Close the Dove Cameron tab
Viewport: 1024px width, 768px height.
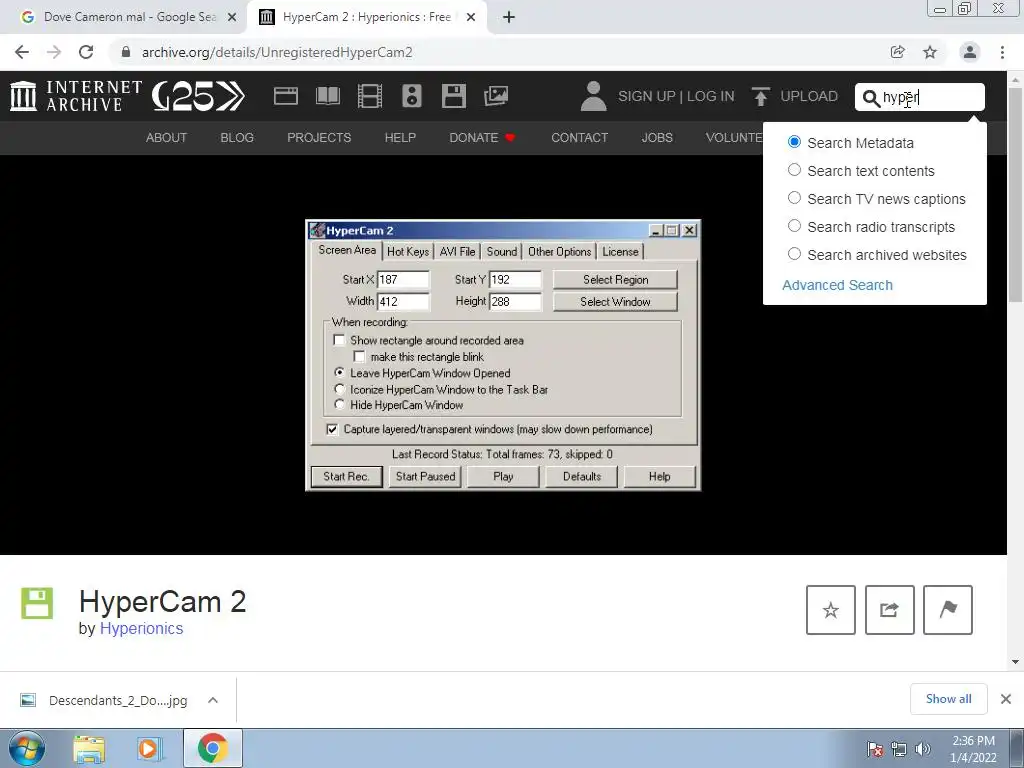tap(232, 18)
